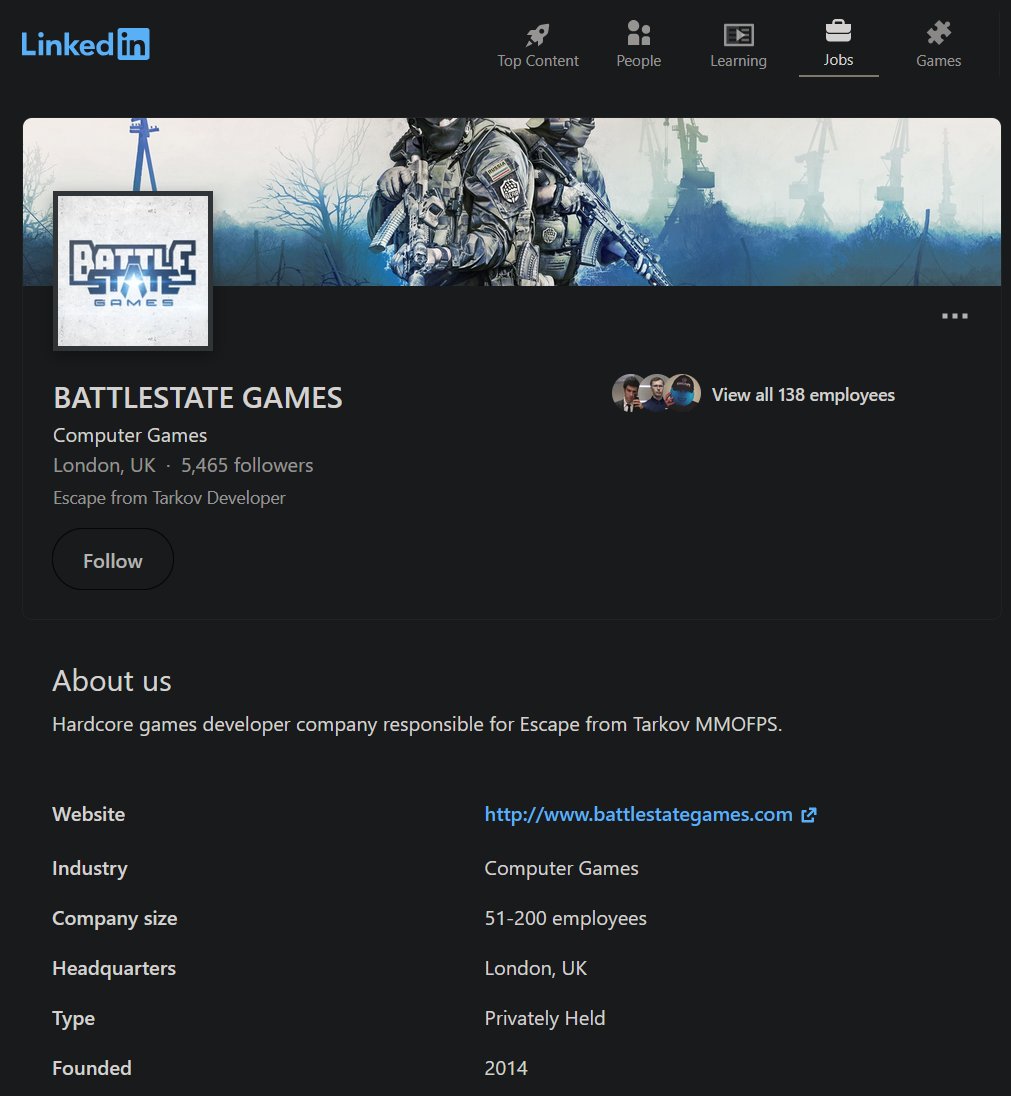Click the 'Hardcore games developer company' description
The image size is (1011, 1096).
click(417, 724)
